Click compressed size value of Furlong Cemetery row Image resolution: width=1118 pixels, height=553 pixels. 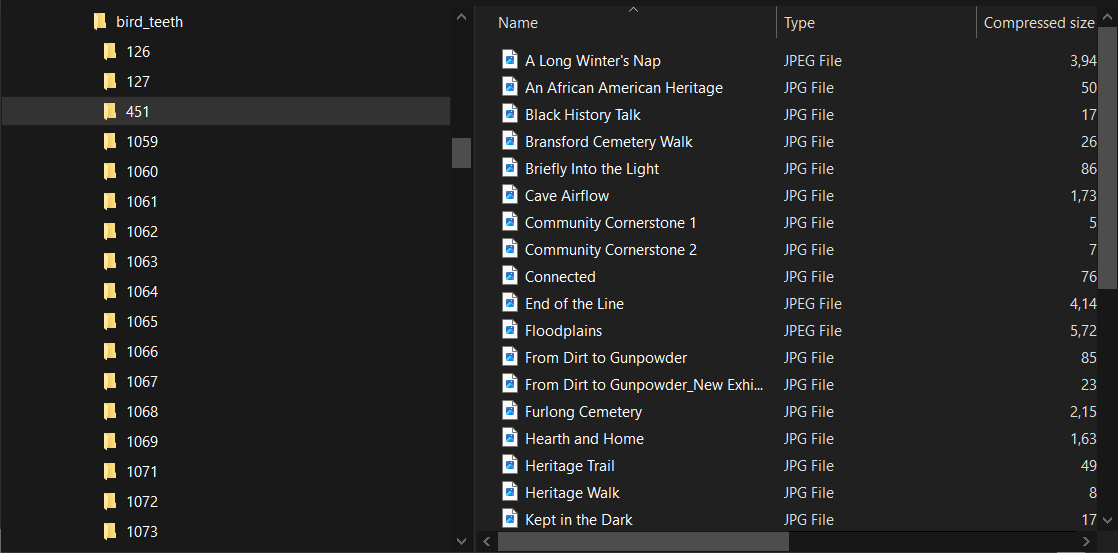point(1084,412)
